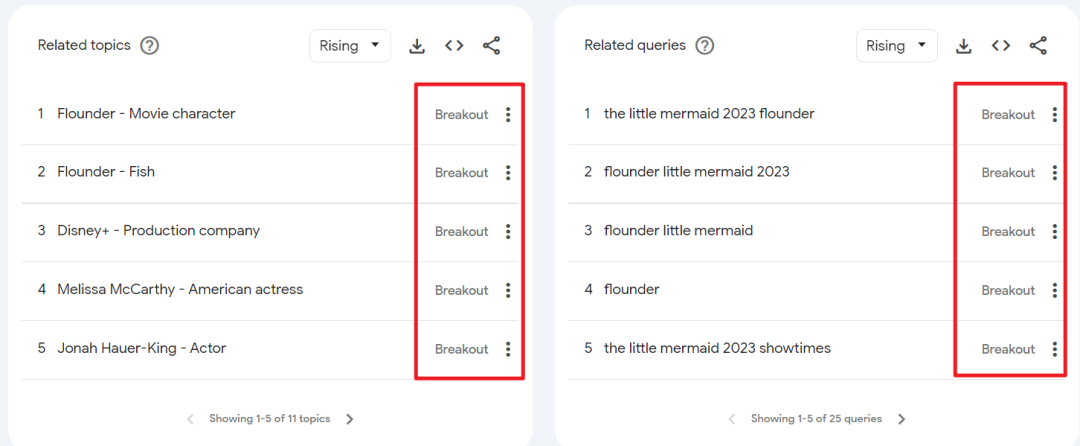Viewport: 1080px width, 446px height.
Task: Click the embed icon for Related topics
Action: (454, 46)
